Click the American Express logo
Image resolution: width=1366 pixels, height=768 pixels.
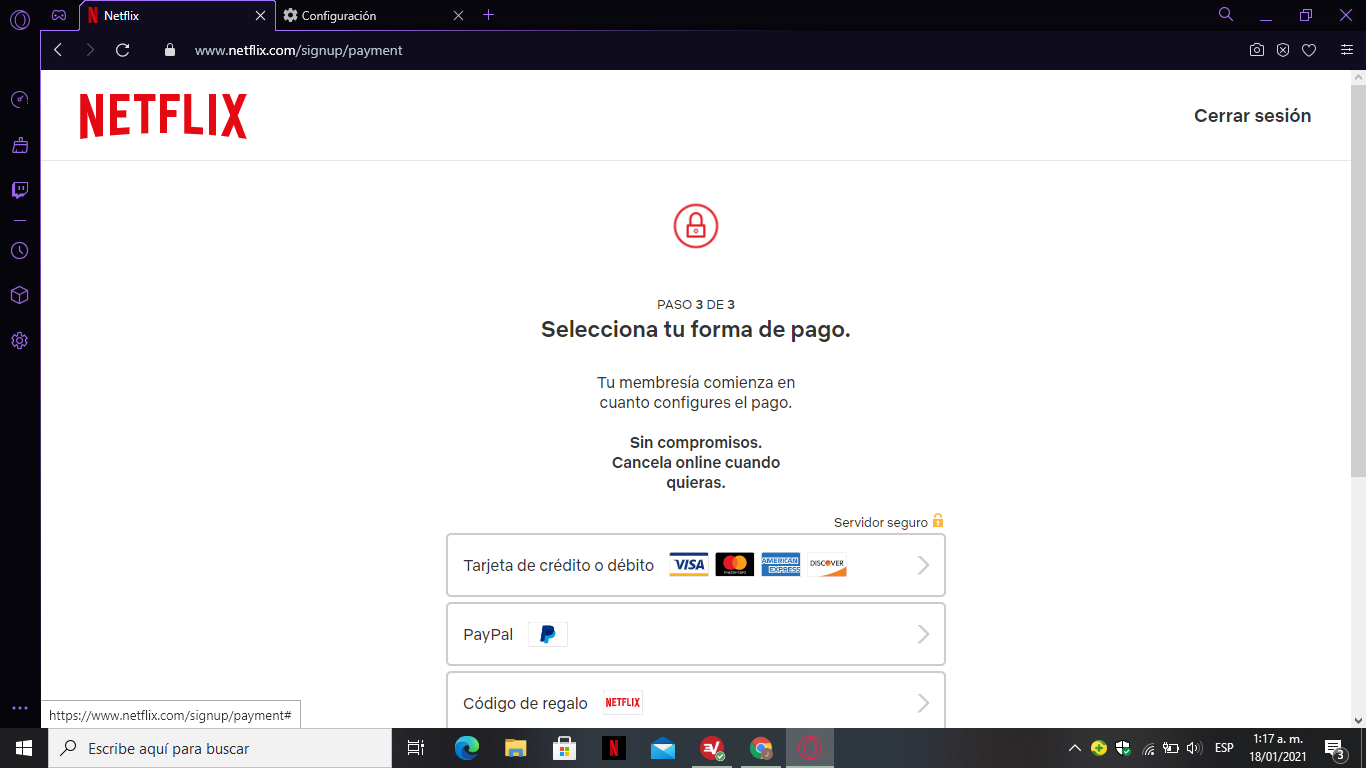point(781,565)
